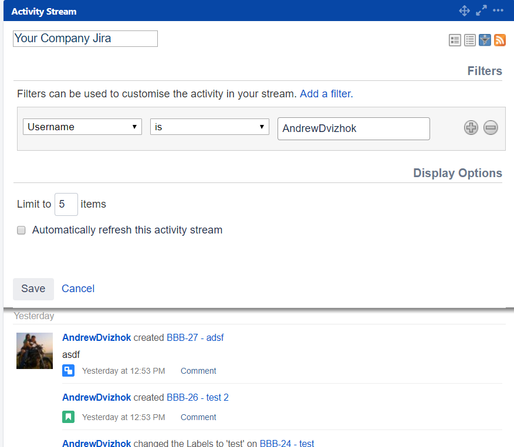Click Comment under the BBB-26 entry

click(198, 417)
